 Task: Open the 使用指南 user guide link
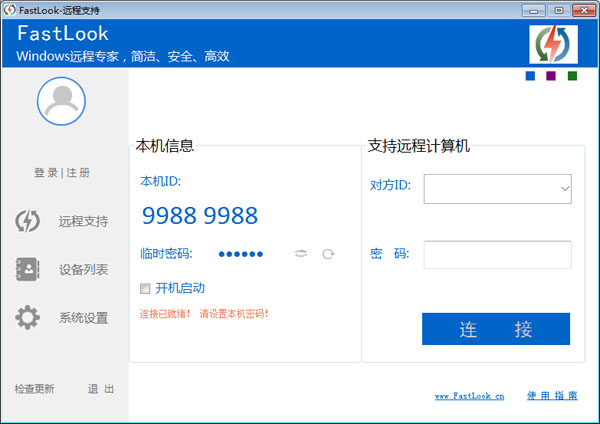click(x=552, y=396)
